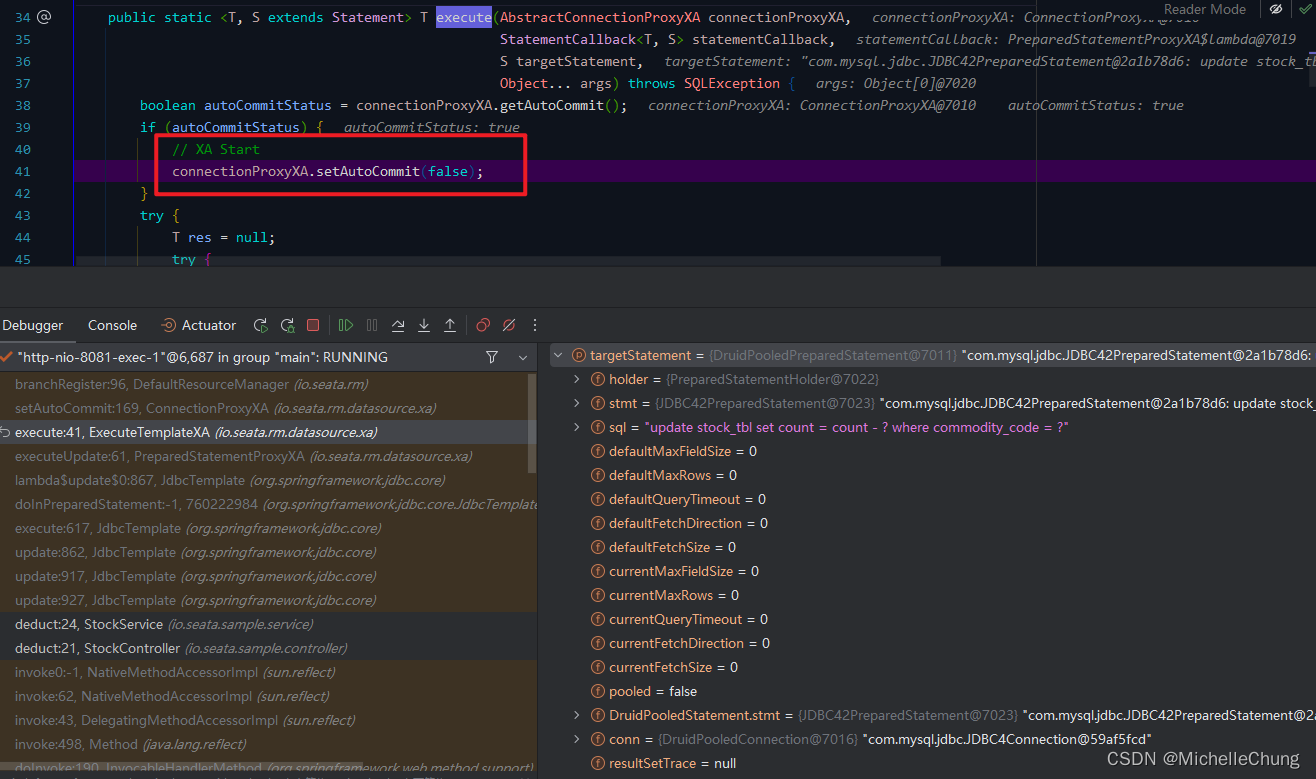1316x779 pixels.
Task: Step out of the current method
Action: click(x=450, y=325)
